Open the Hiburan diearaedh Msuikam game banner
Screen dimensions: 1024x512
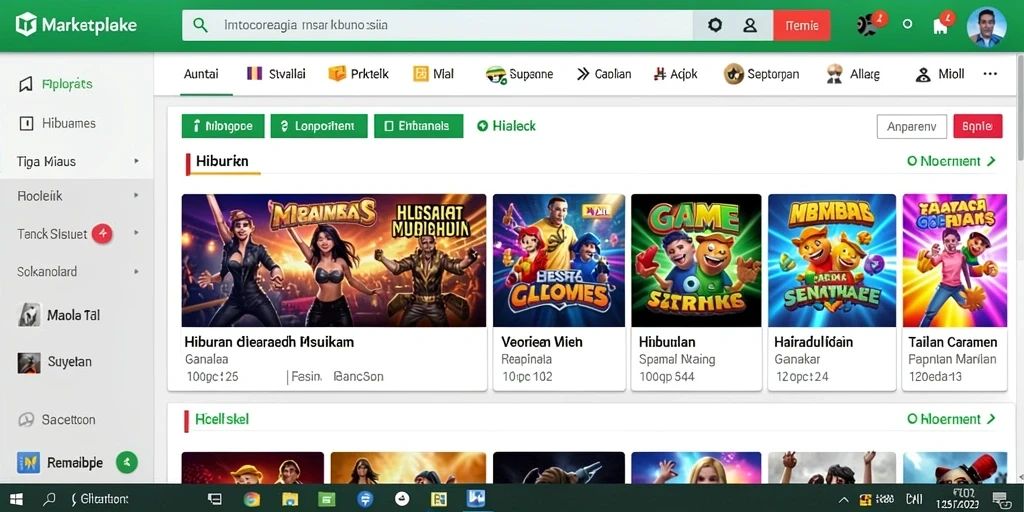pyautogui.click(x=334, y=261)
